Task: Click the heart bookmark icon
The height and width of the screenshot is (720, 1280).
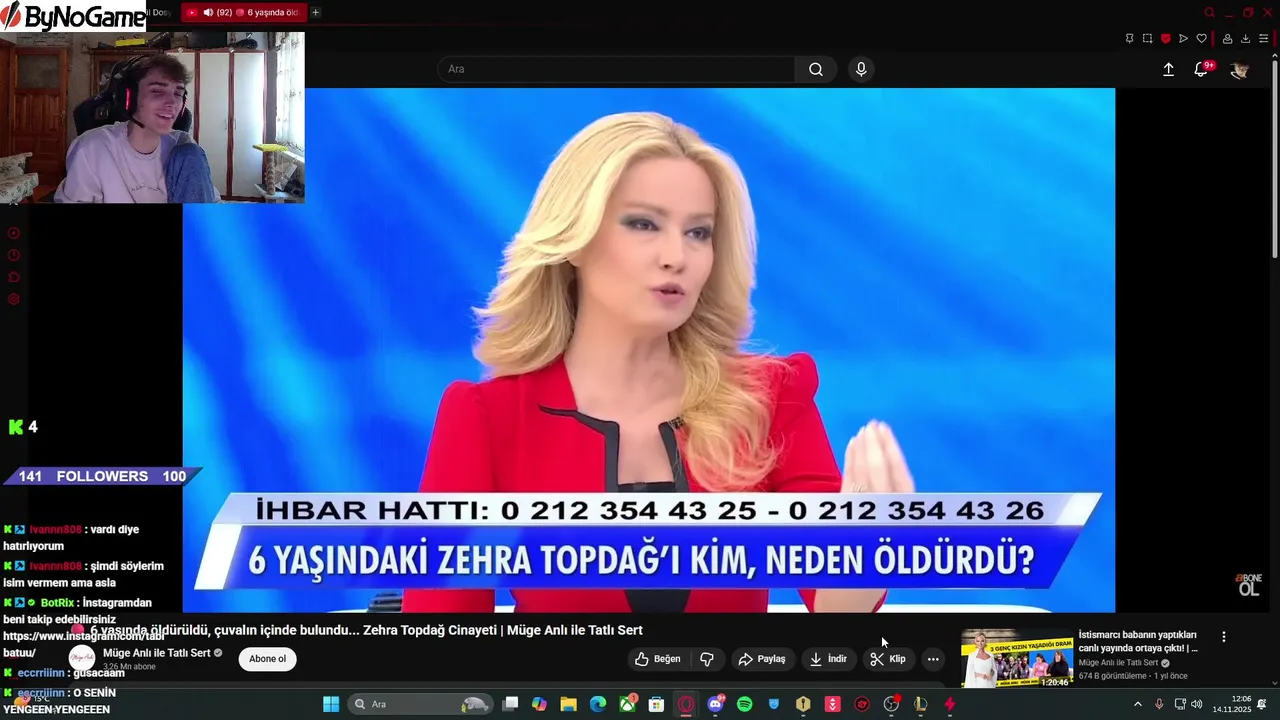Action: pyautogui.click(x=1201, y=39)
